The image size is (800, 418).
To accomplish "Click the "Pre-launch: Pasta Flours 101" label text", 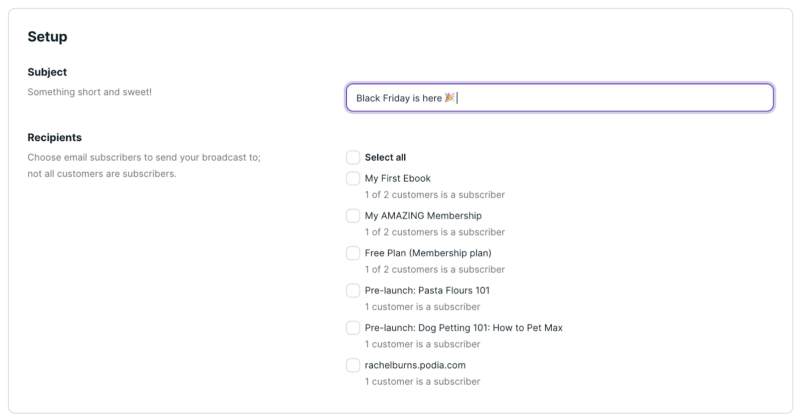I will tap(427, 290).
